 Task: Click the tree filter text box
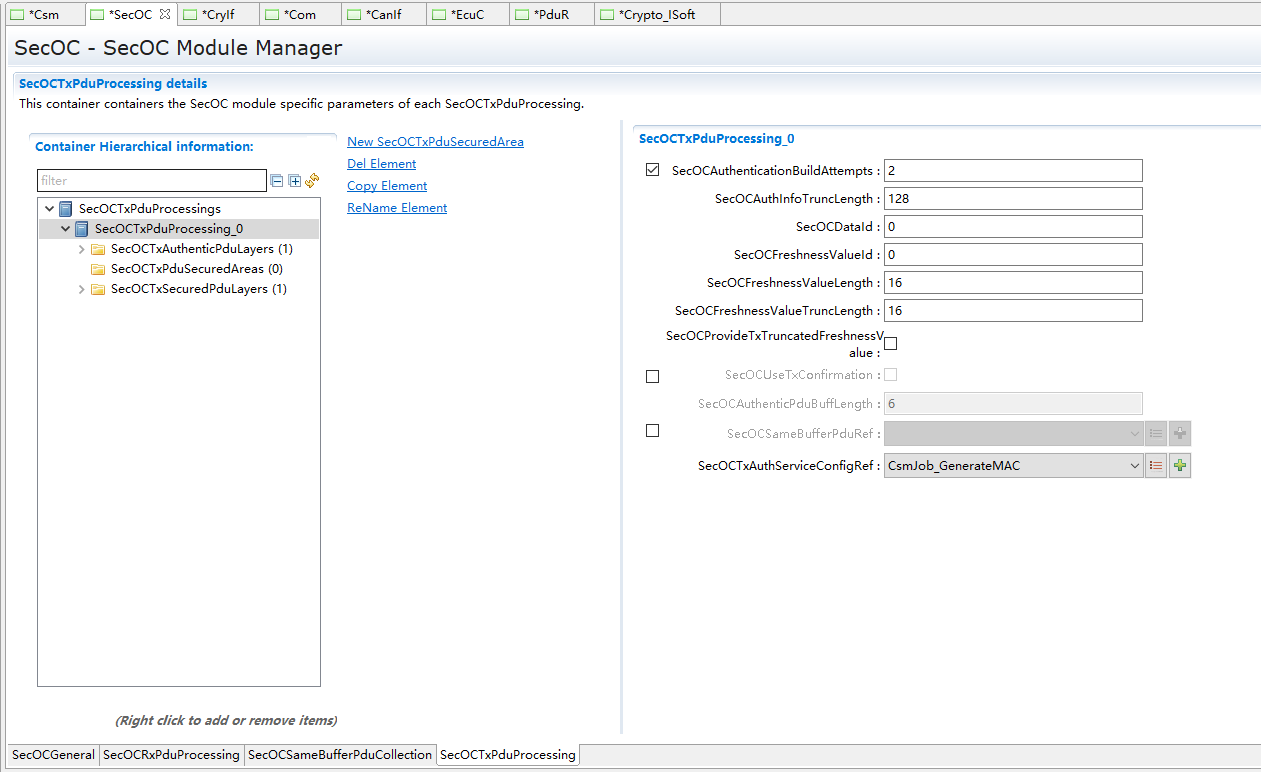[152, 181]
